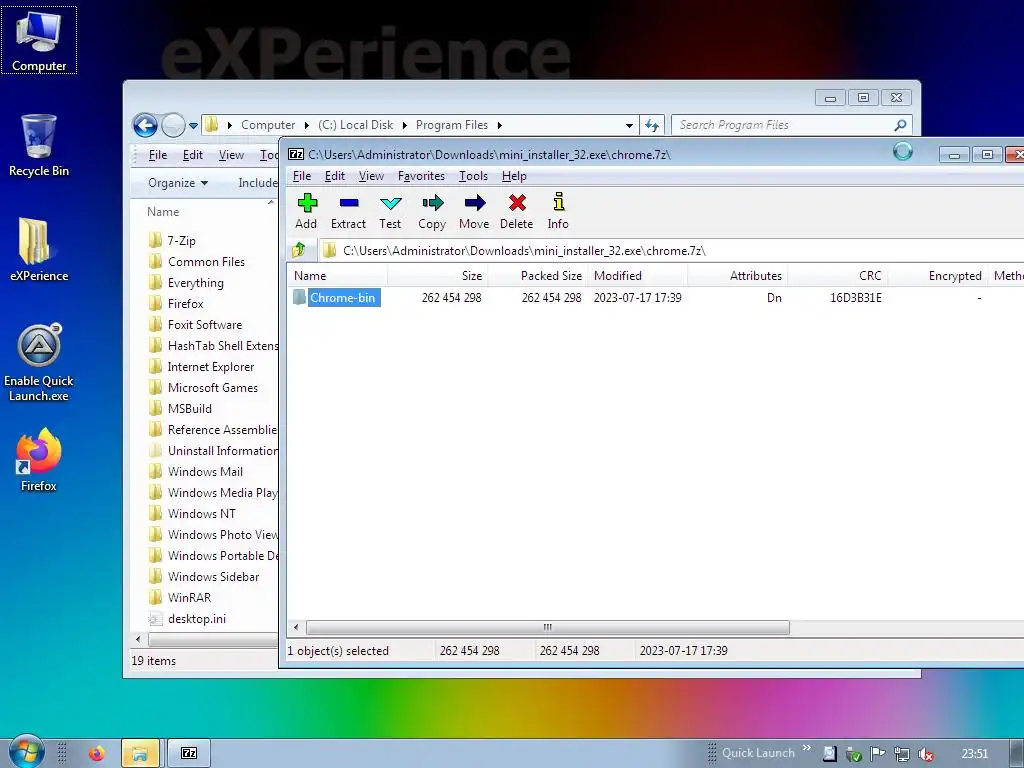Sort 7-Zip list by Attributes column
This screenshot has height=768, width=1024.
coord(737,276)
